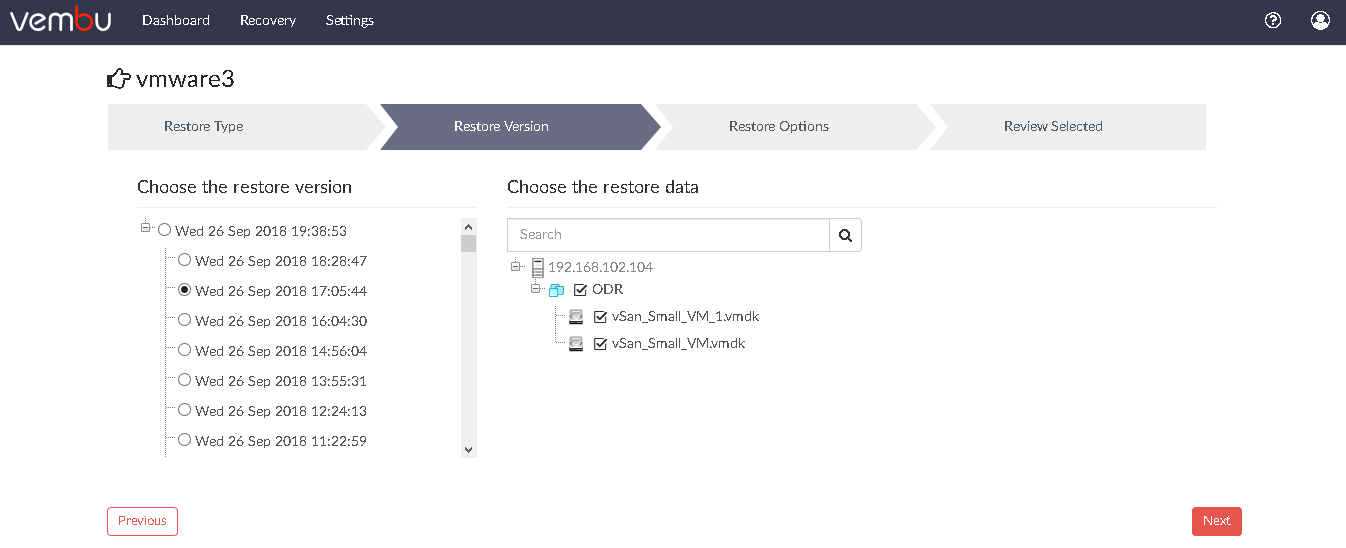Click the ODR virtual machine icon

pyautogui.click(x=557, y=290)
